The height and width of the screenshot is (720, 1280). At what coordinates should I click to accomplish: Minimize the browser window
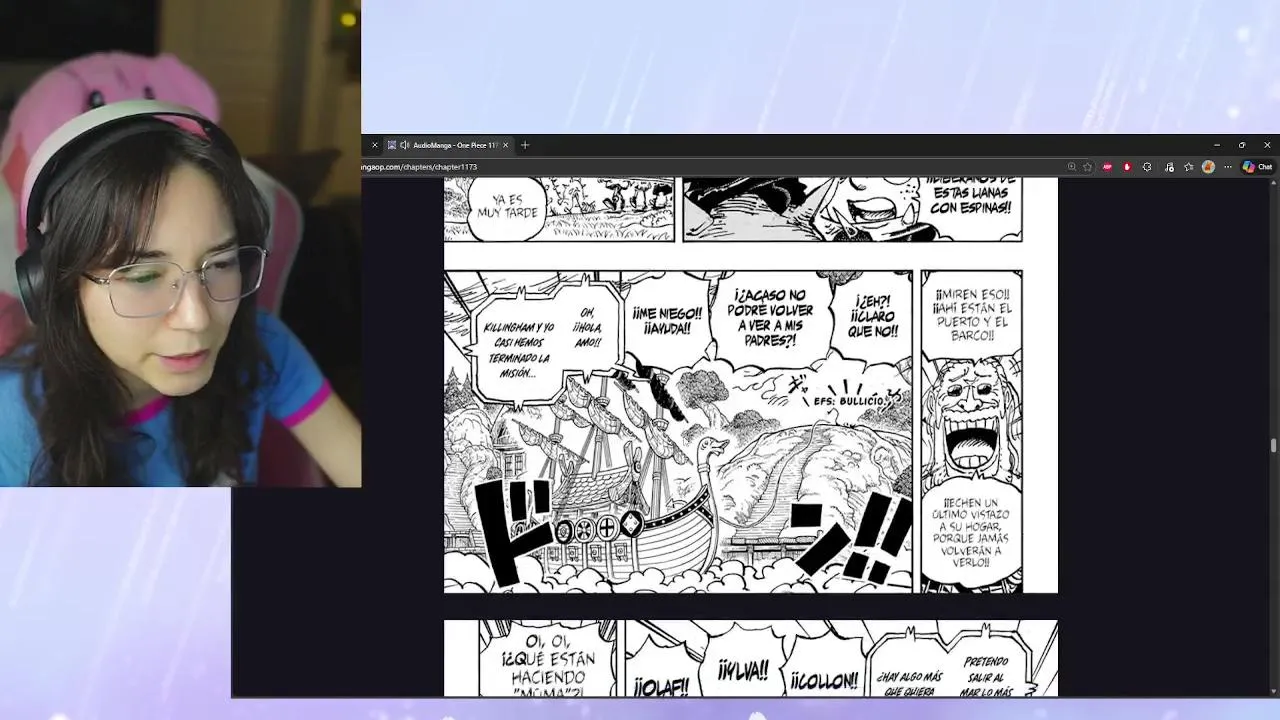[x=1216, y=145]
